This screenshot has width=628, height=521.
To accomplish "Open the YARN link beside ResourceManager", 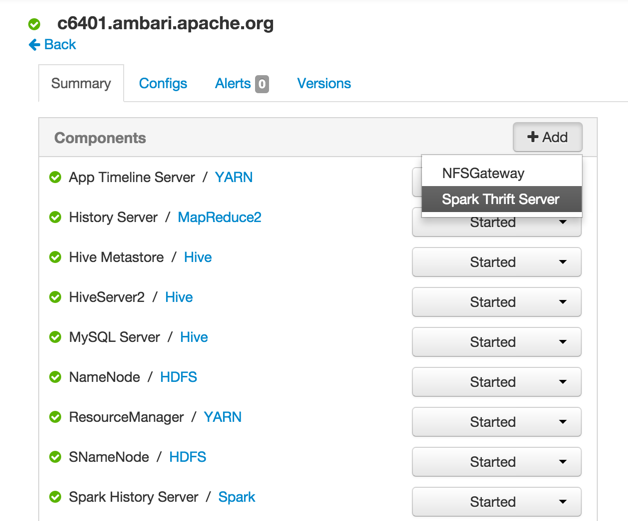I will pyautogui.click(x=222, y=417).
